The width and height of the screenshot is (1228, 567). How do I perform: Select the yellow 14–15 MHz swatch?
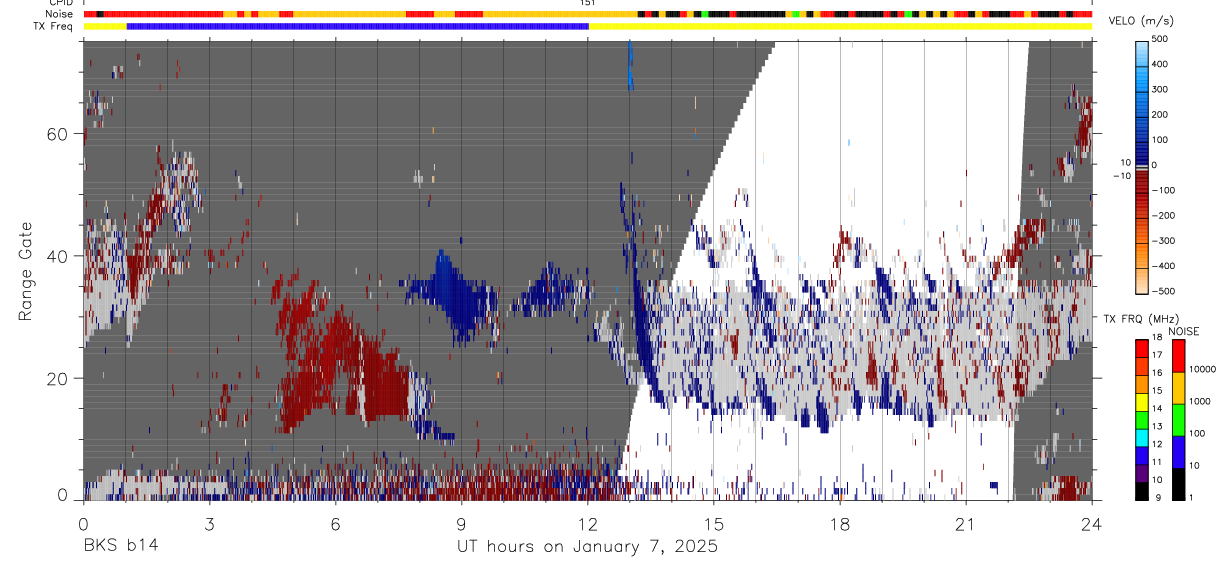point(1142,401)
